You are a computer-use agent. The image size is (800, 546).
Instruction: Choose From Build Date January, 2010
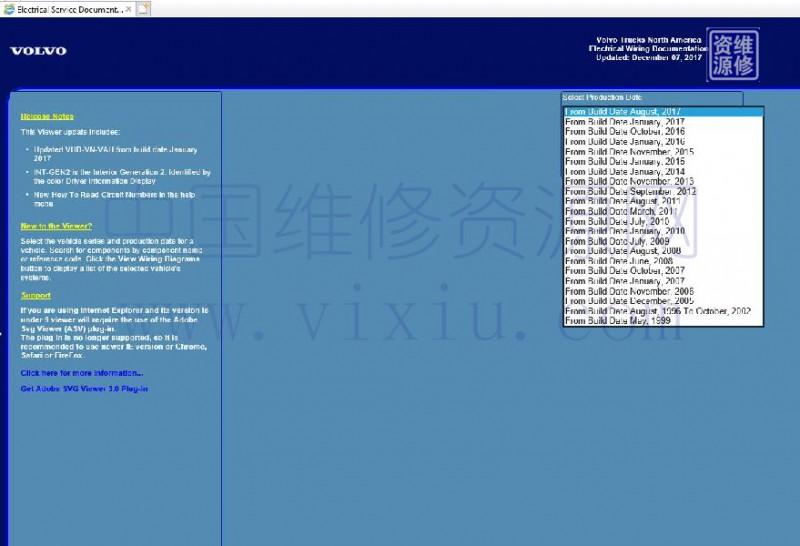coord(663,231)
